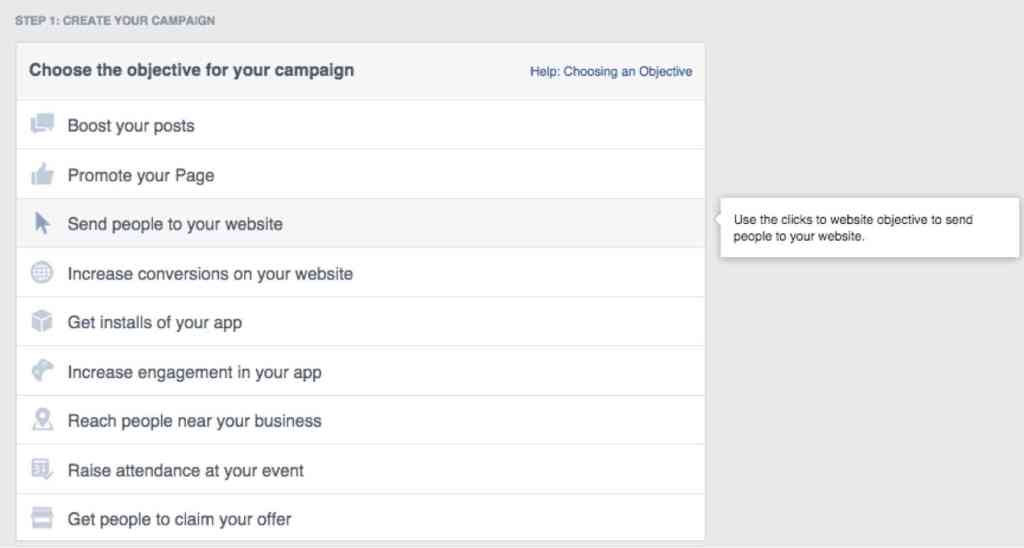Choose the Promote your Page objective

coord(141,176)
